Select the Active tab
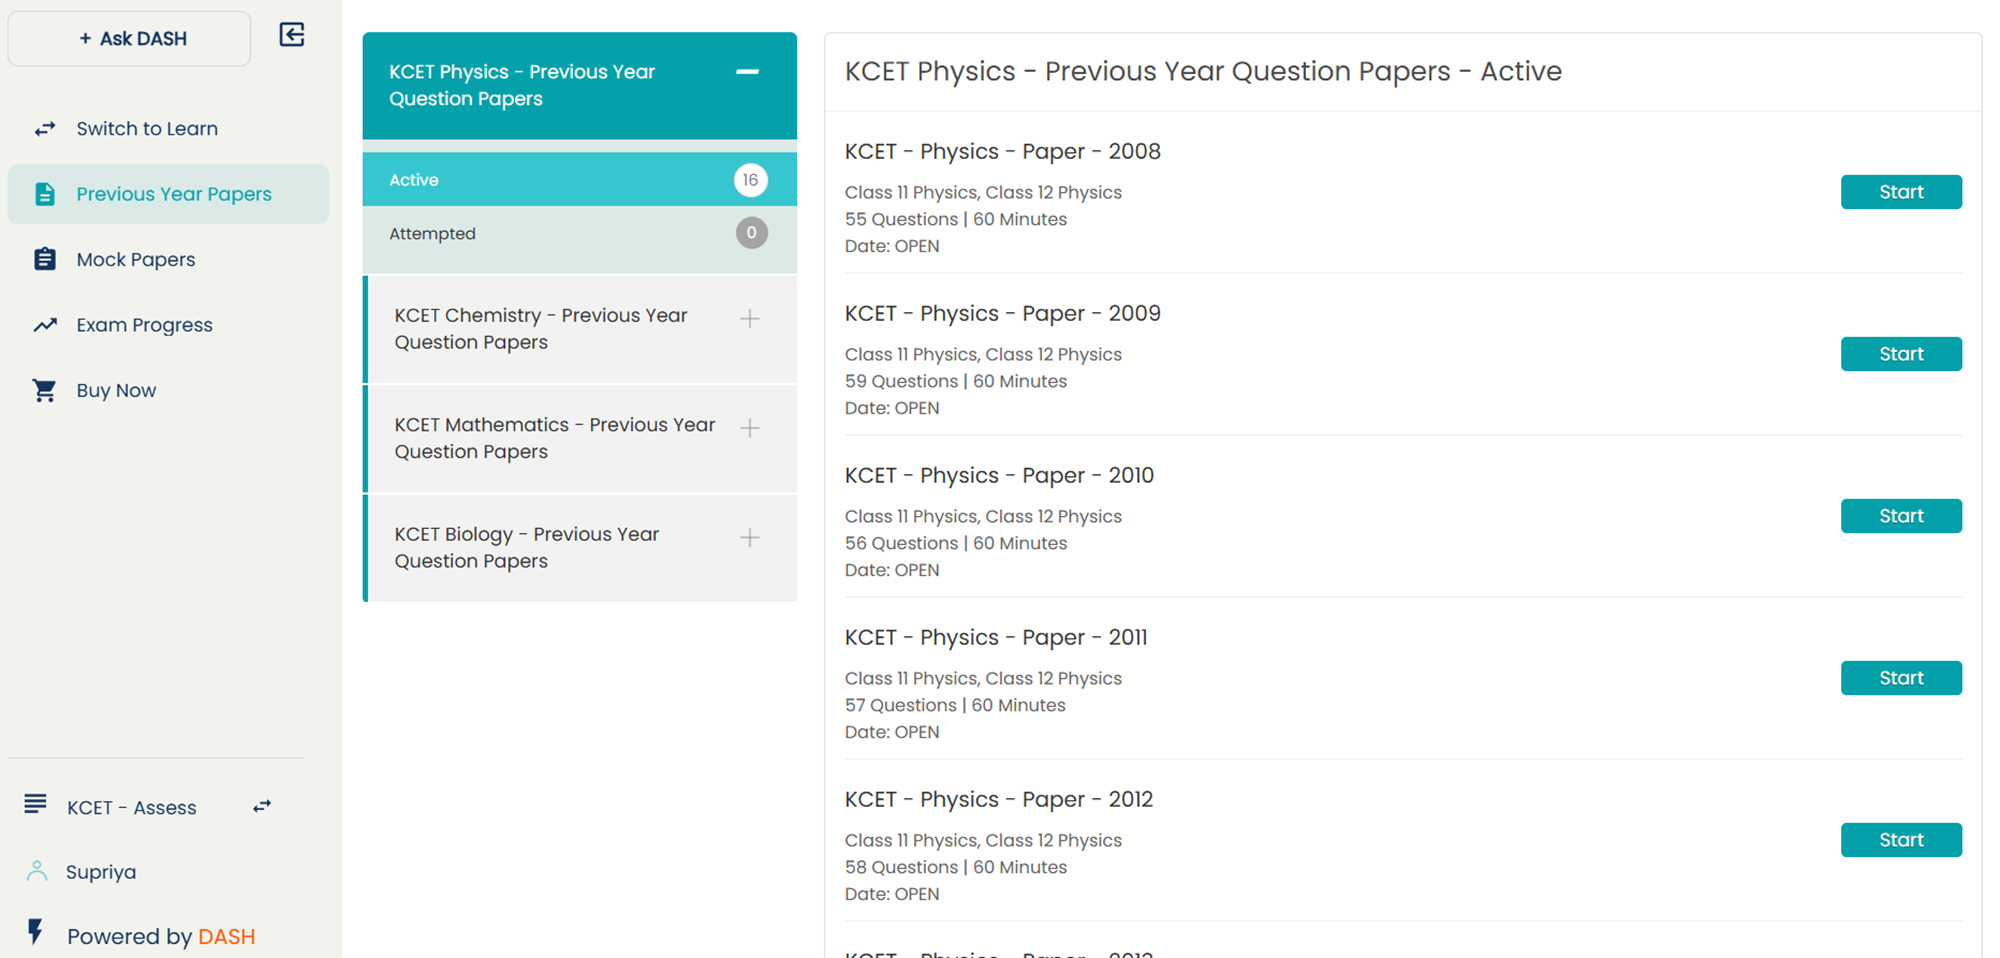This screenshot has height=958, width=2000. tap(413, 179)
